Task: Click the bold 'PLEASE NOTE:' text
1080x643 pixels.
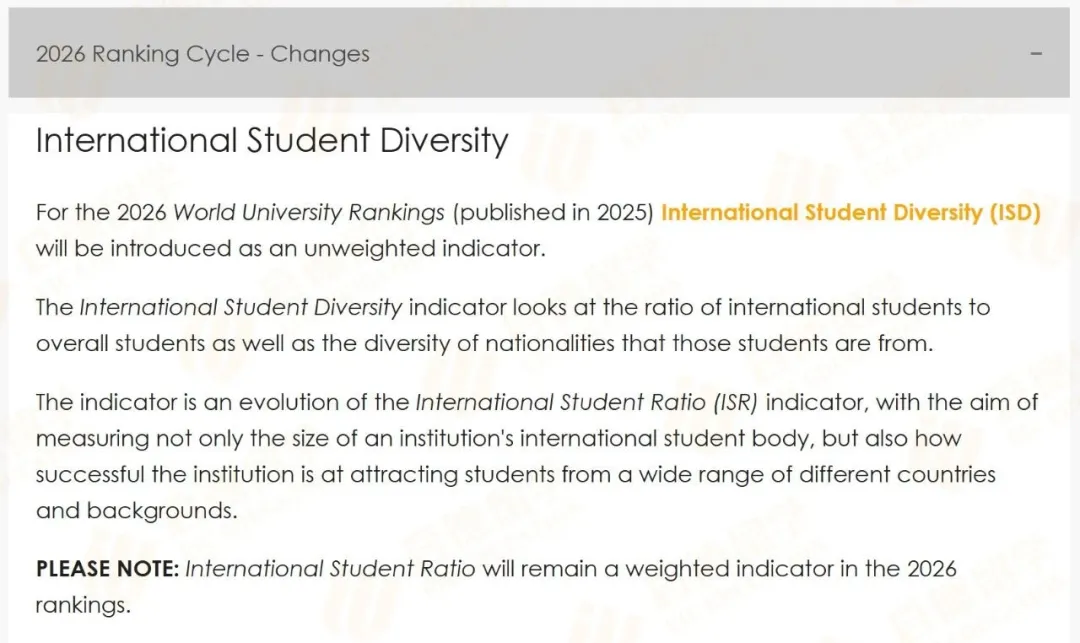Action: pos(107,569)
